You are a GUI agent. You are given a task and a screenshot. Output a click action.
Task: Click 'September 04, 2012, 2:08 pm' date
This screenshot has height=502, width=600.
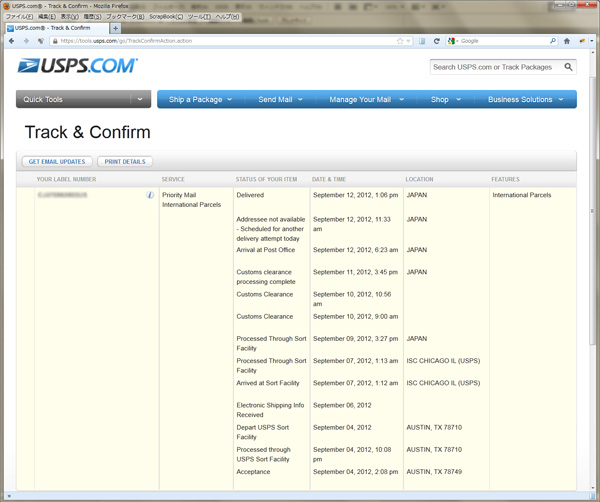[355, 472]
